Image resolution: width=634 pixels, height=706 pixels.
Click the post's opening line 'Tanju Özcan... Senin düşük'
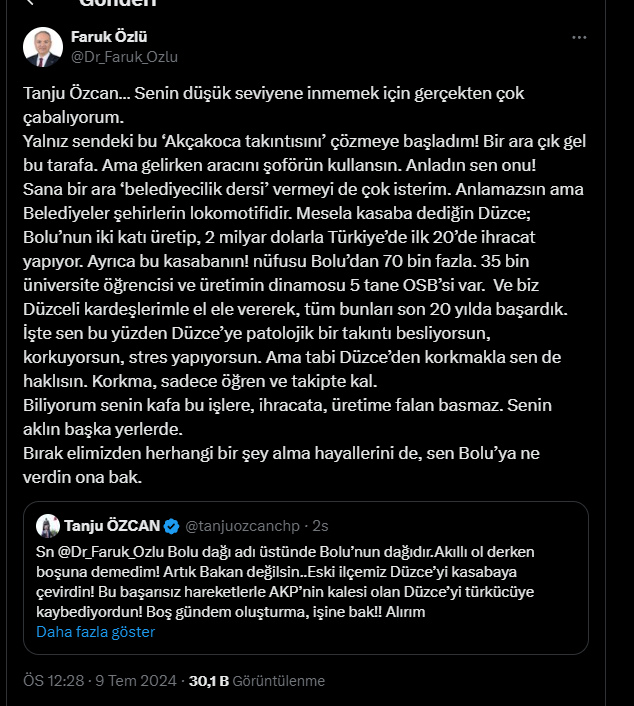click(274, 93)
